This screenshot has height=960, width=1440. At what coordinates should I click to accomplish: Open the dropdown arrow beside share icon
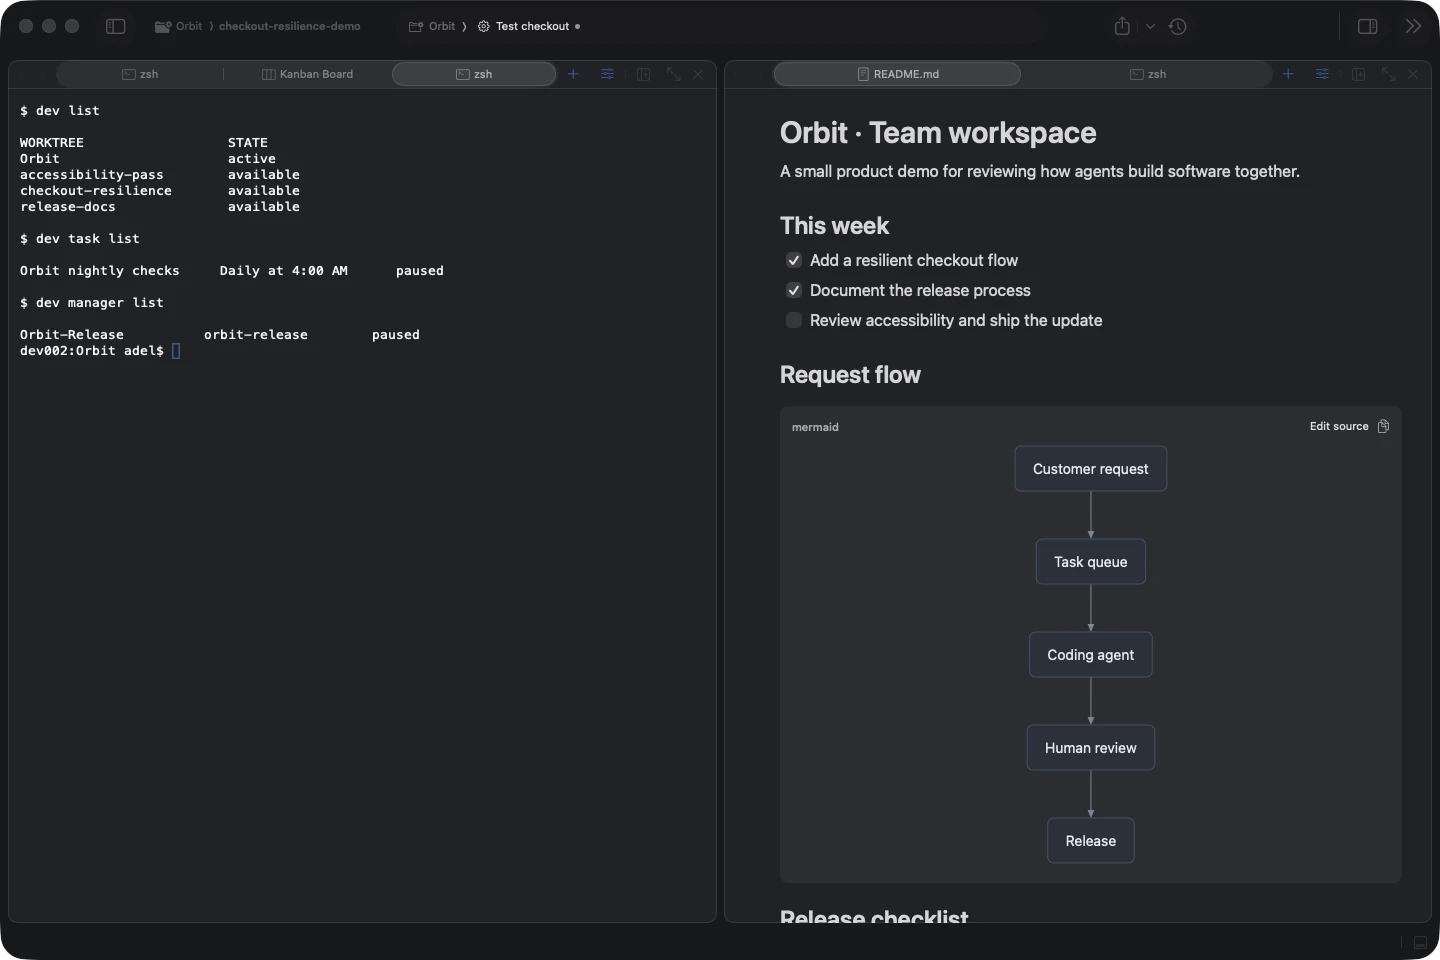pos(1150,27)
